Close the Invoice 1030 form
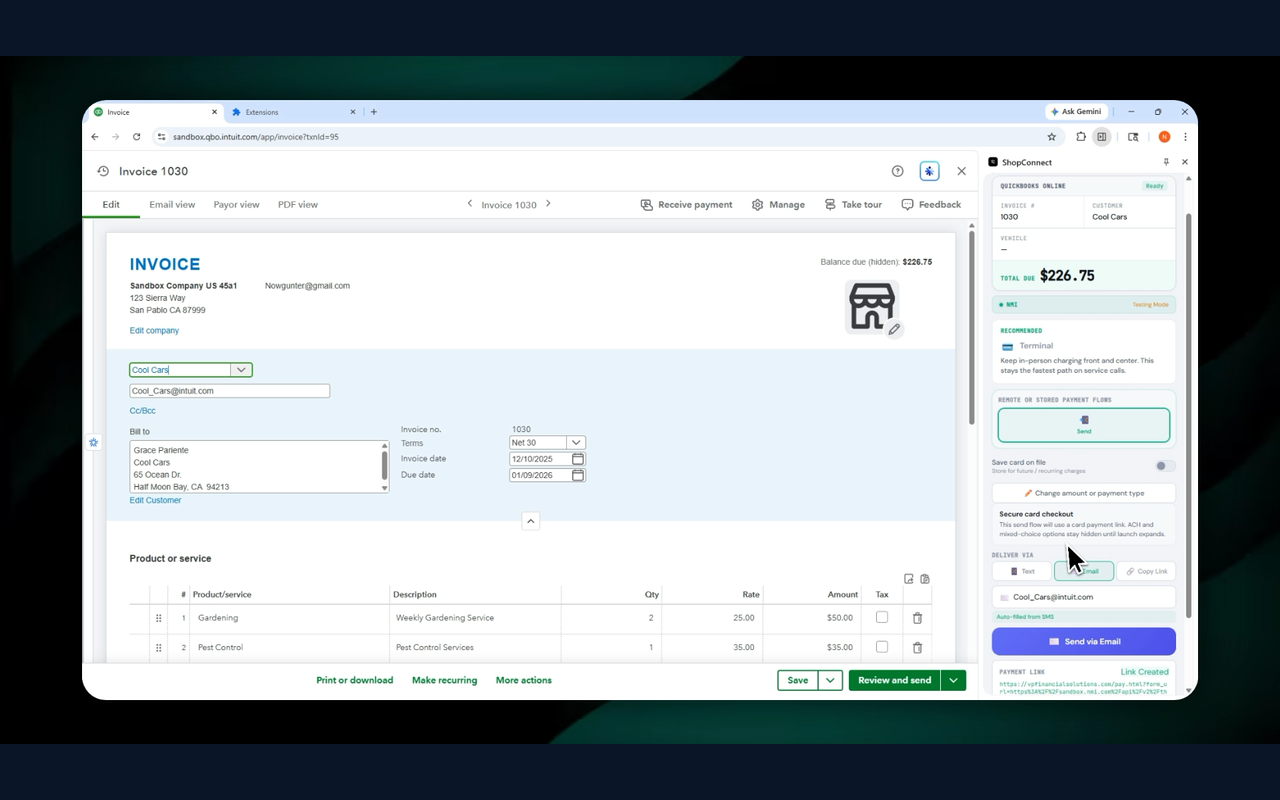 point(961,171)
